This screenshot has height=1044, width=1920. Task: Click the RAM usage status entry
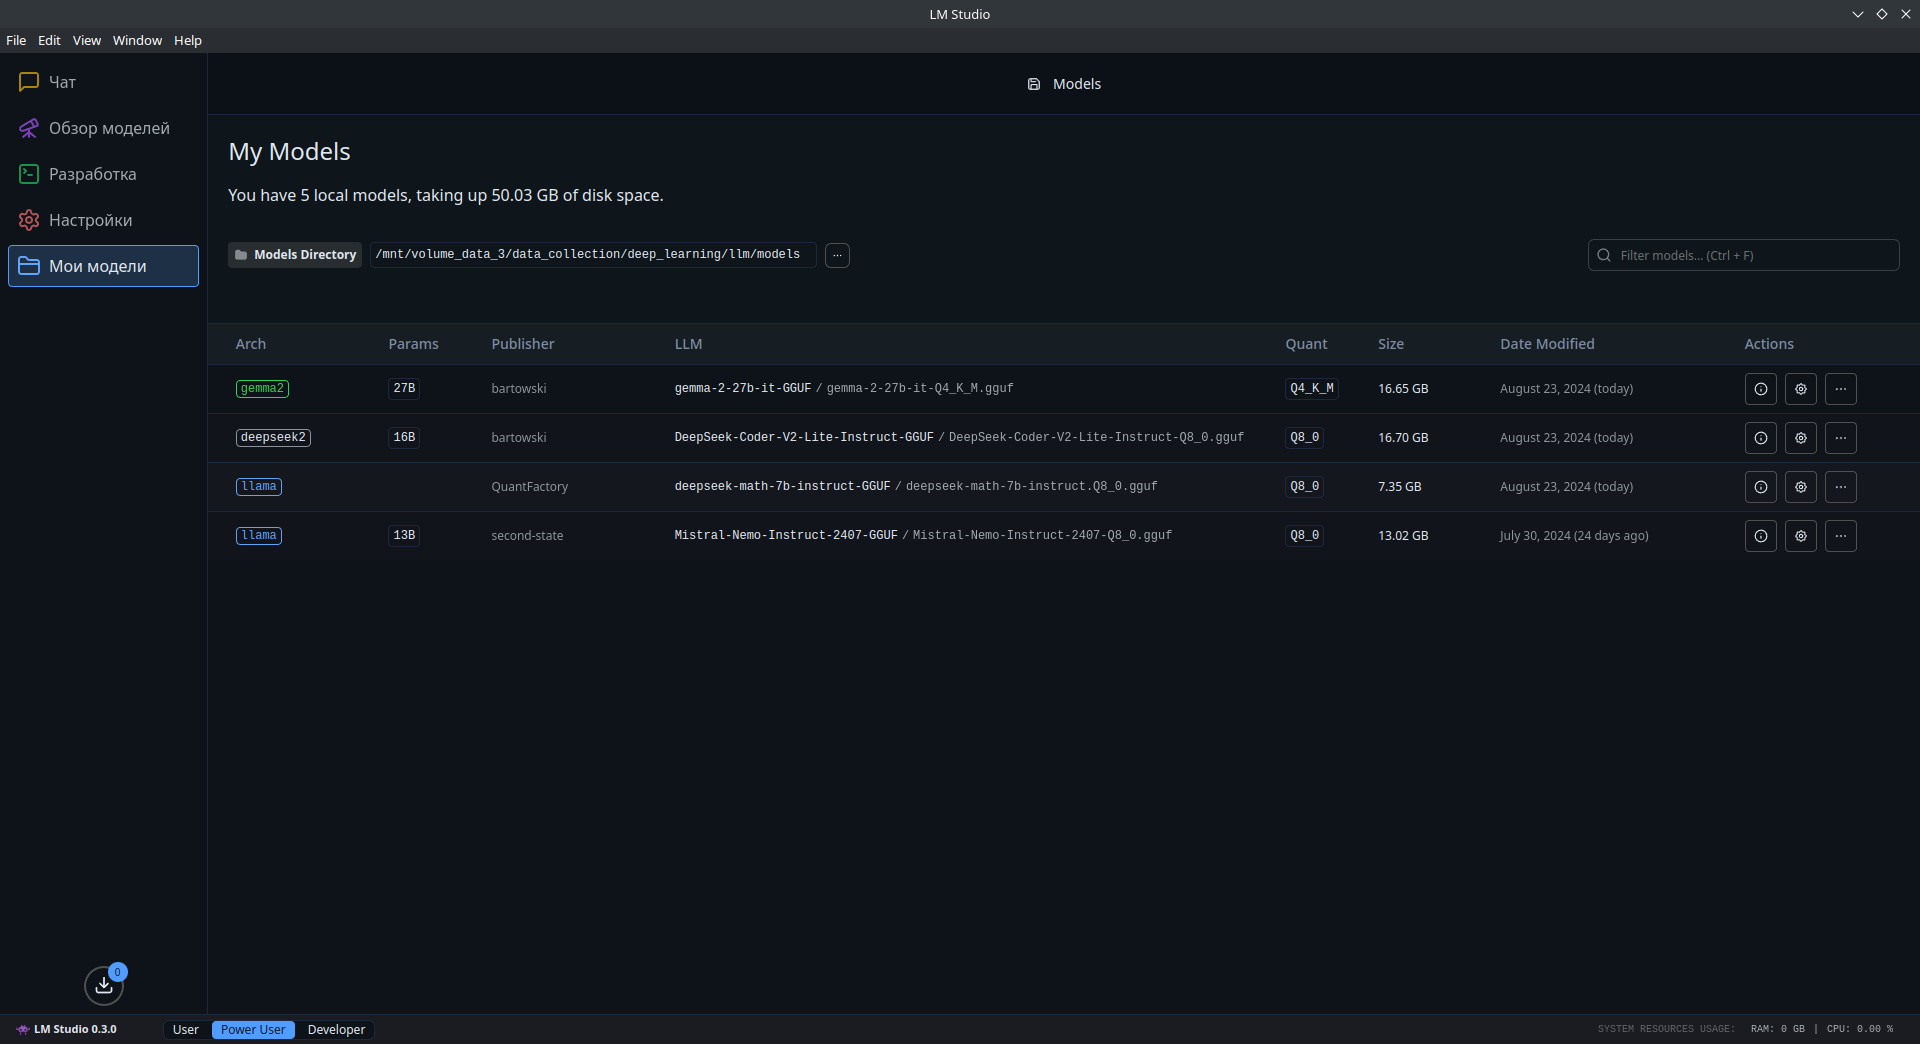pos(1777,1029)
